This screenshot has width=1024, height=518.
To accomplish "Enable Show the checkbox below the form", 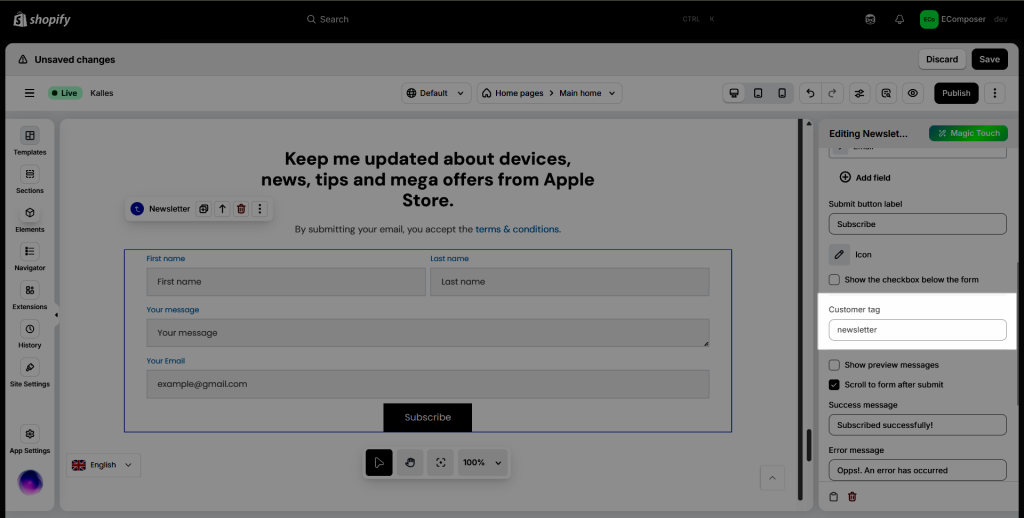I will (834, 280).
